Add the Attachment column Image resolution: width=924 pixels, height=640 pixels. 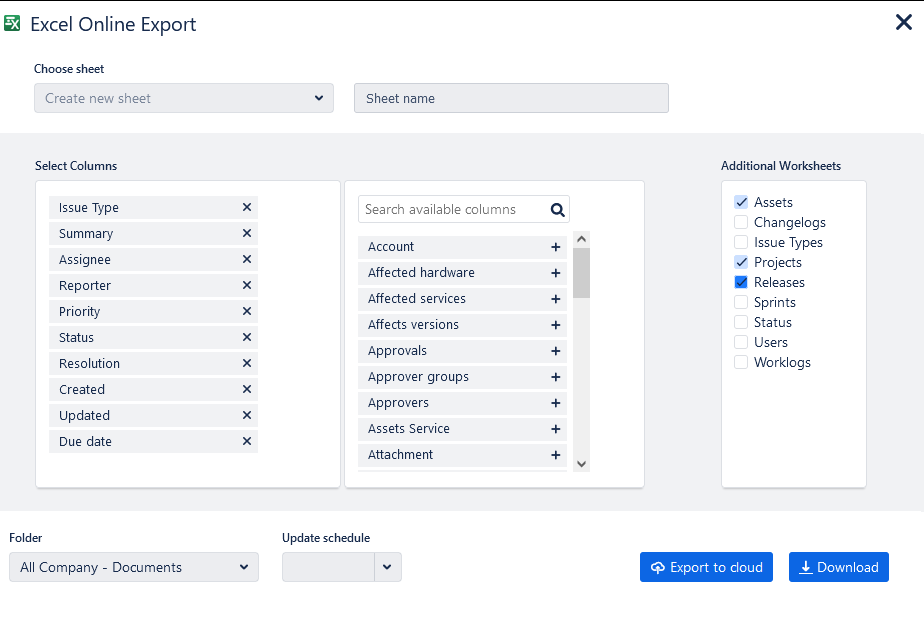555,455
